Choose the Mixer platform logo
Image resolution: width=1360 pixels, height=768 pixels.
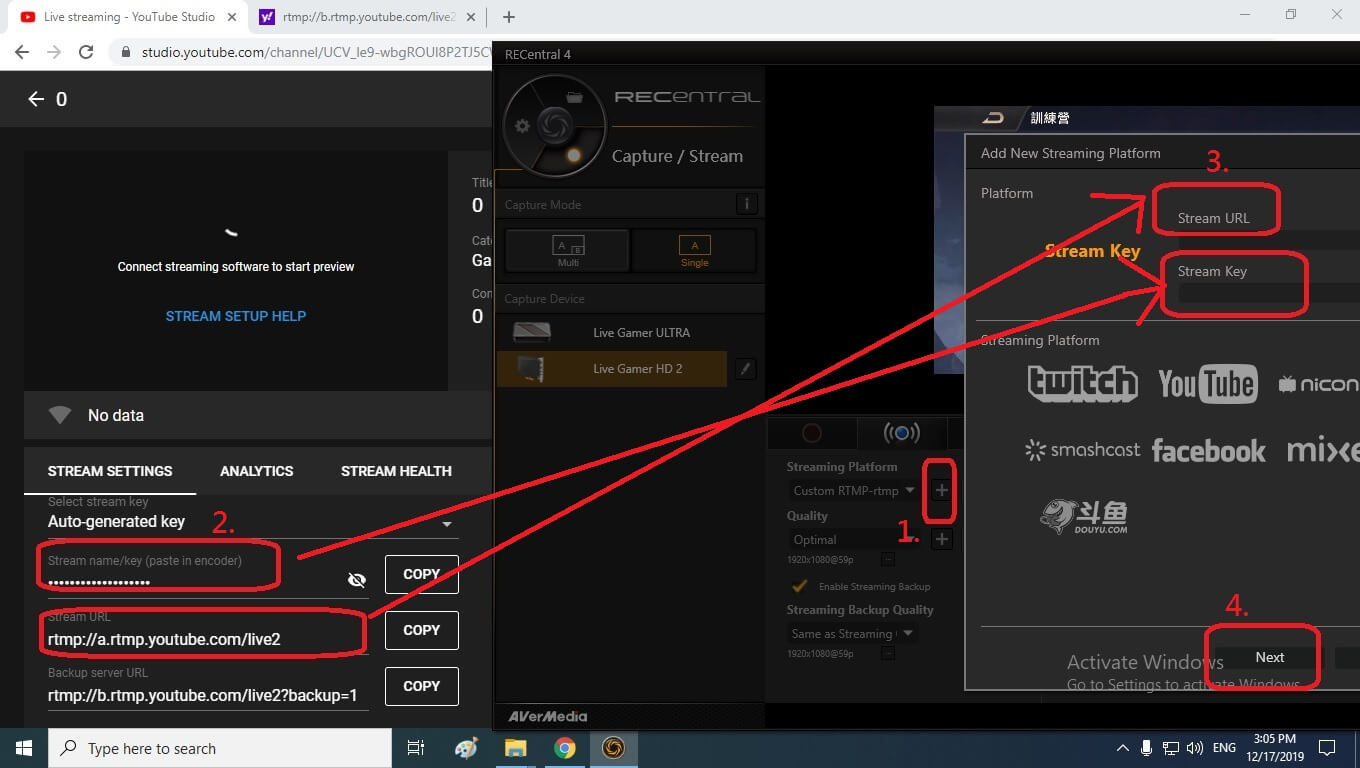click(x=1322, y=450)
